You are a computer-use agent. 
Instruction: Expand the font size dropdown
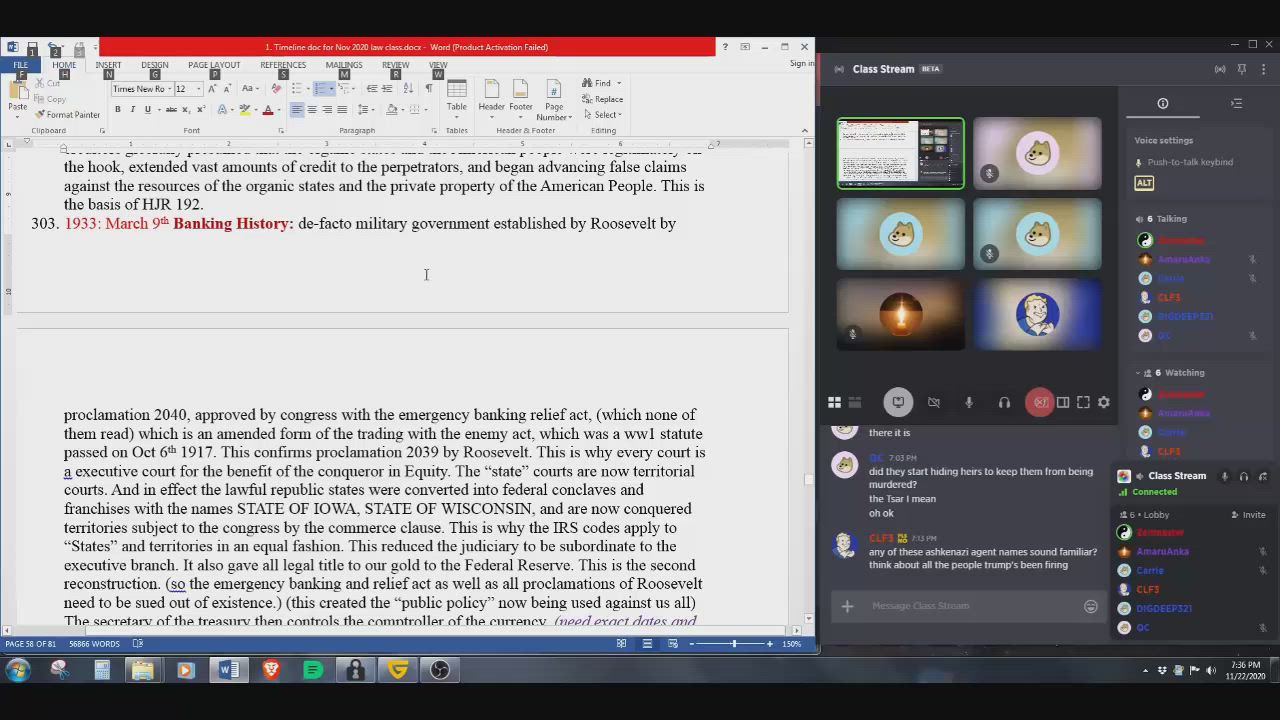[x=198, y=89]
